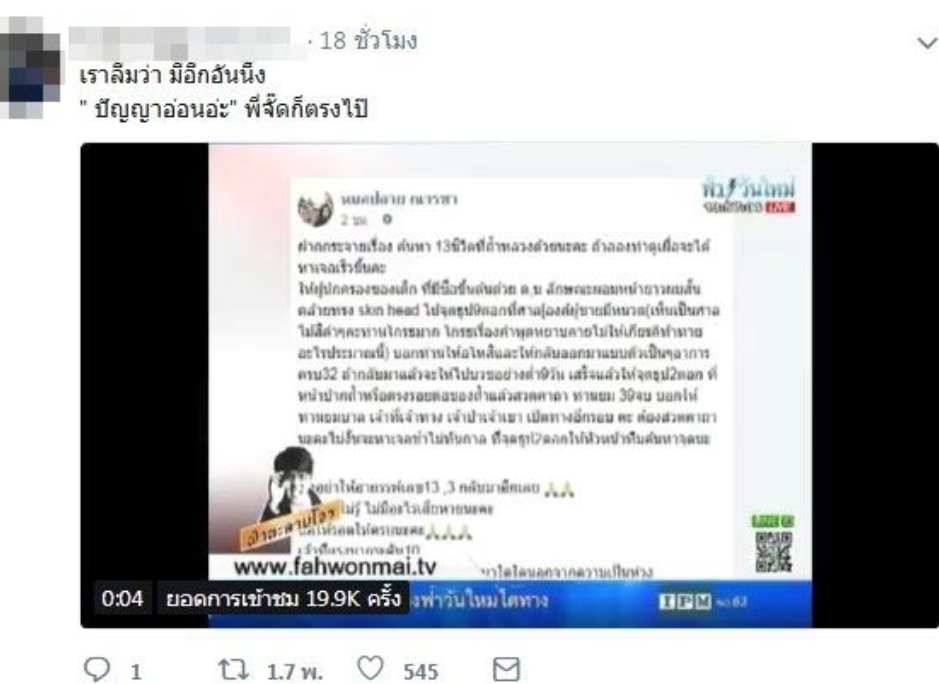Click the IPM logo in video banner
The width and height of the screenshot is (939, 684).
pos(685,601)
